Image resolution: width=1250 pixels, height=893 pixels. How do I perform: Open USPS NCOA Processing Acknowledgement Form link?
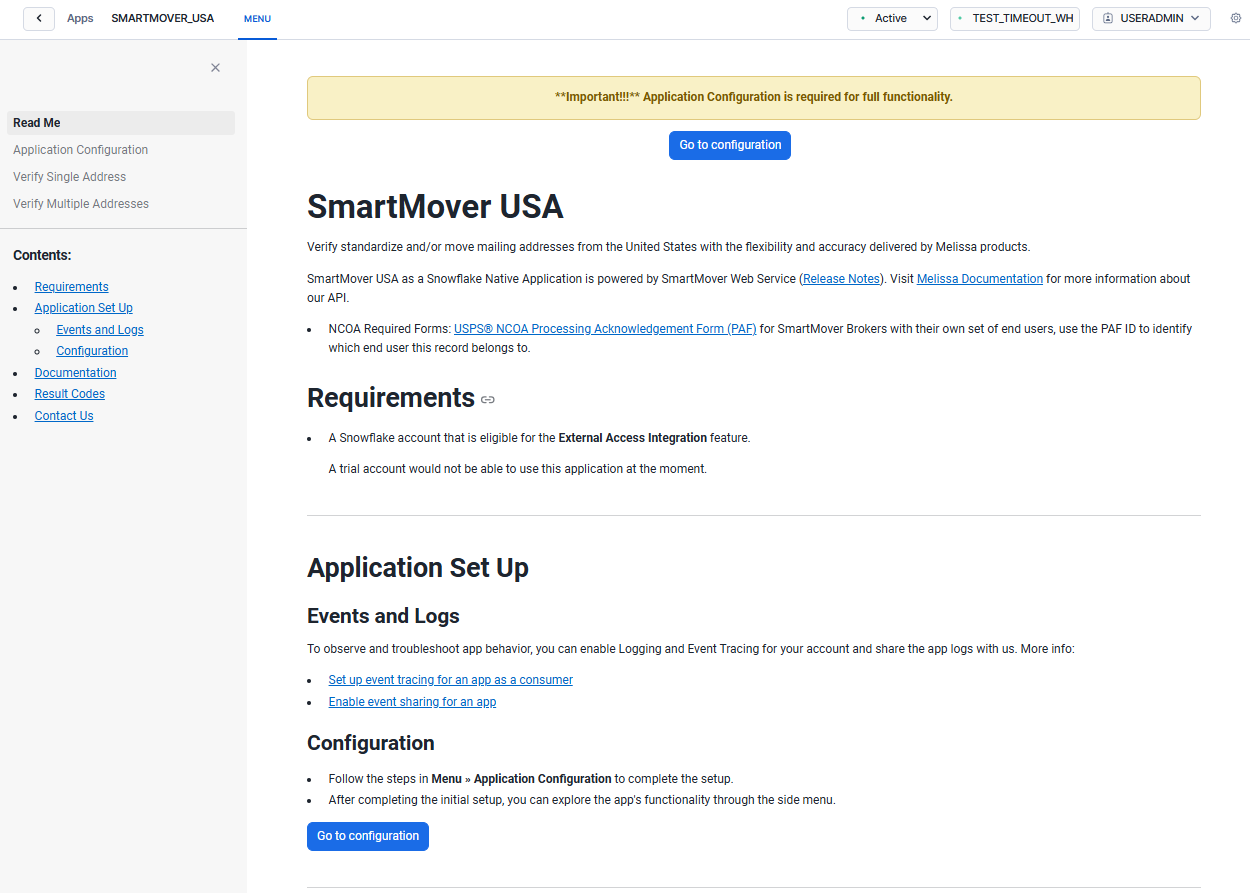(x=605, y=329)
